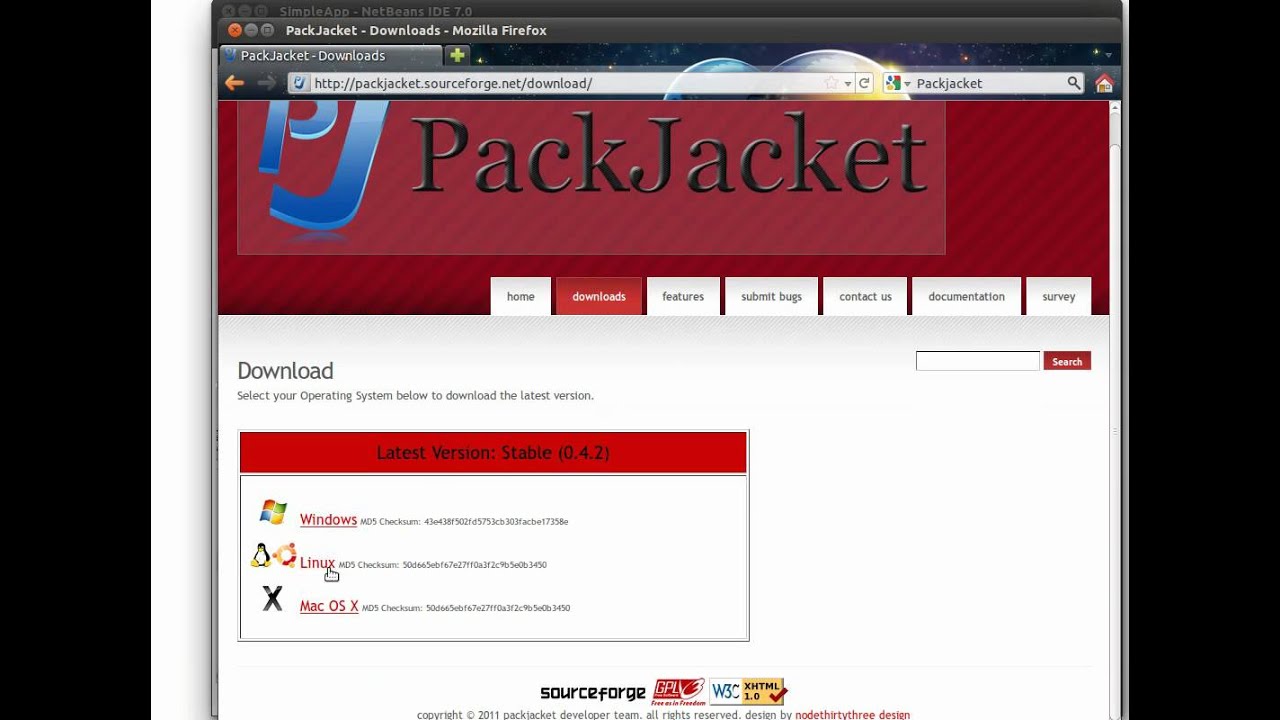Screen dimensions: 1280x720
Task: Open the tab list dropdown arrow
Action: pyautogui.click(x=1108, y=55)
